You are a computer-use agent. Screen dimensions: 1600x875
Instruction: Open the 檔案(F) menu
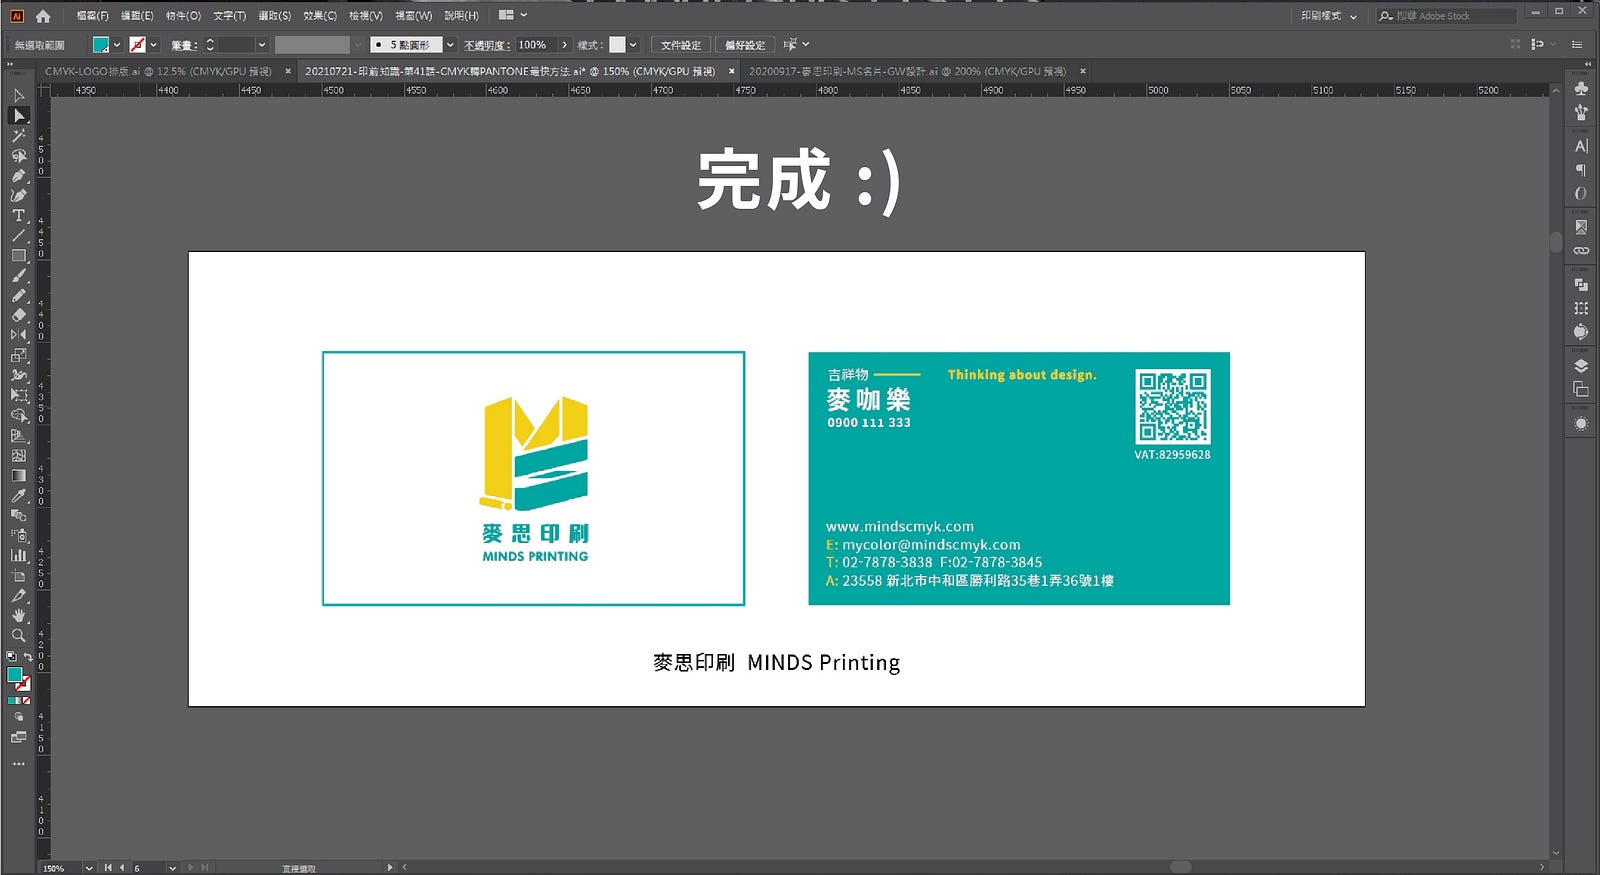(93, 16)
